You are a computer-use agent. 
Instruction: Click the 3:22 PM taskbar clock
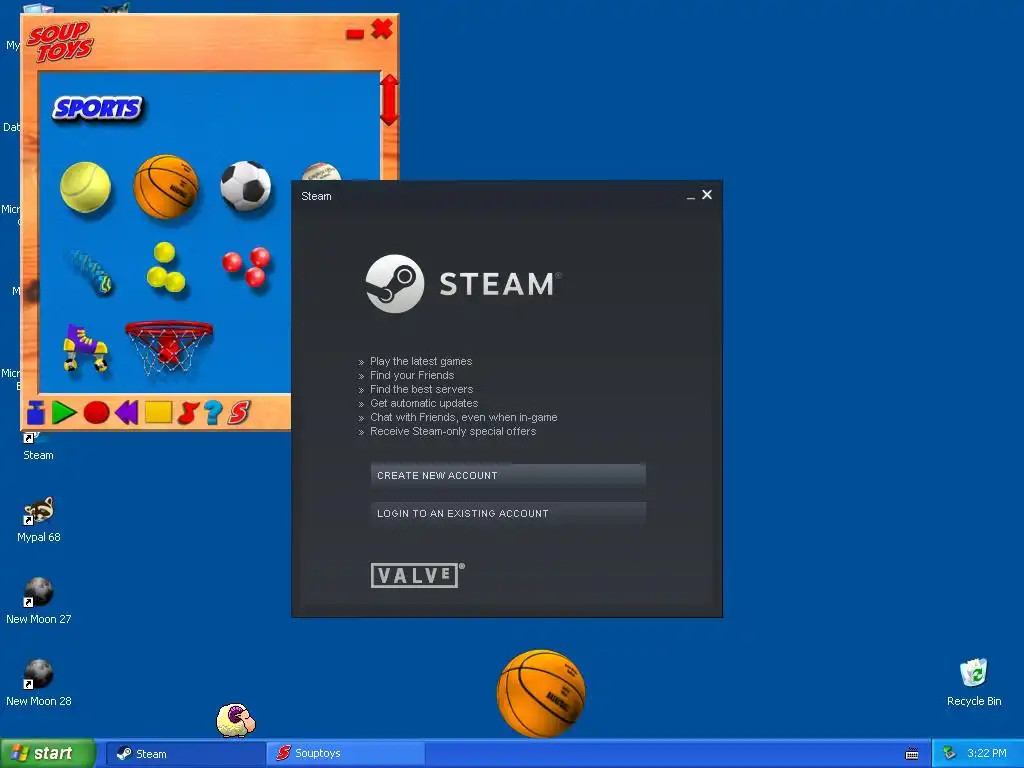click(x=987, y=753)
